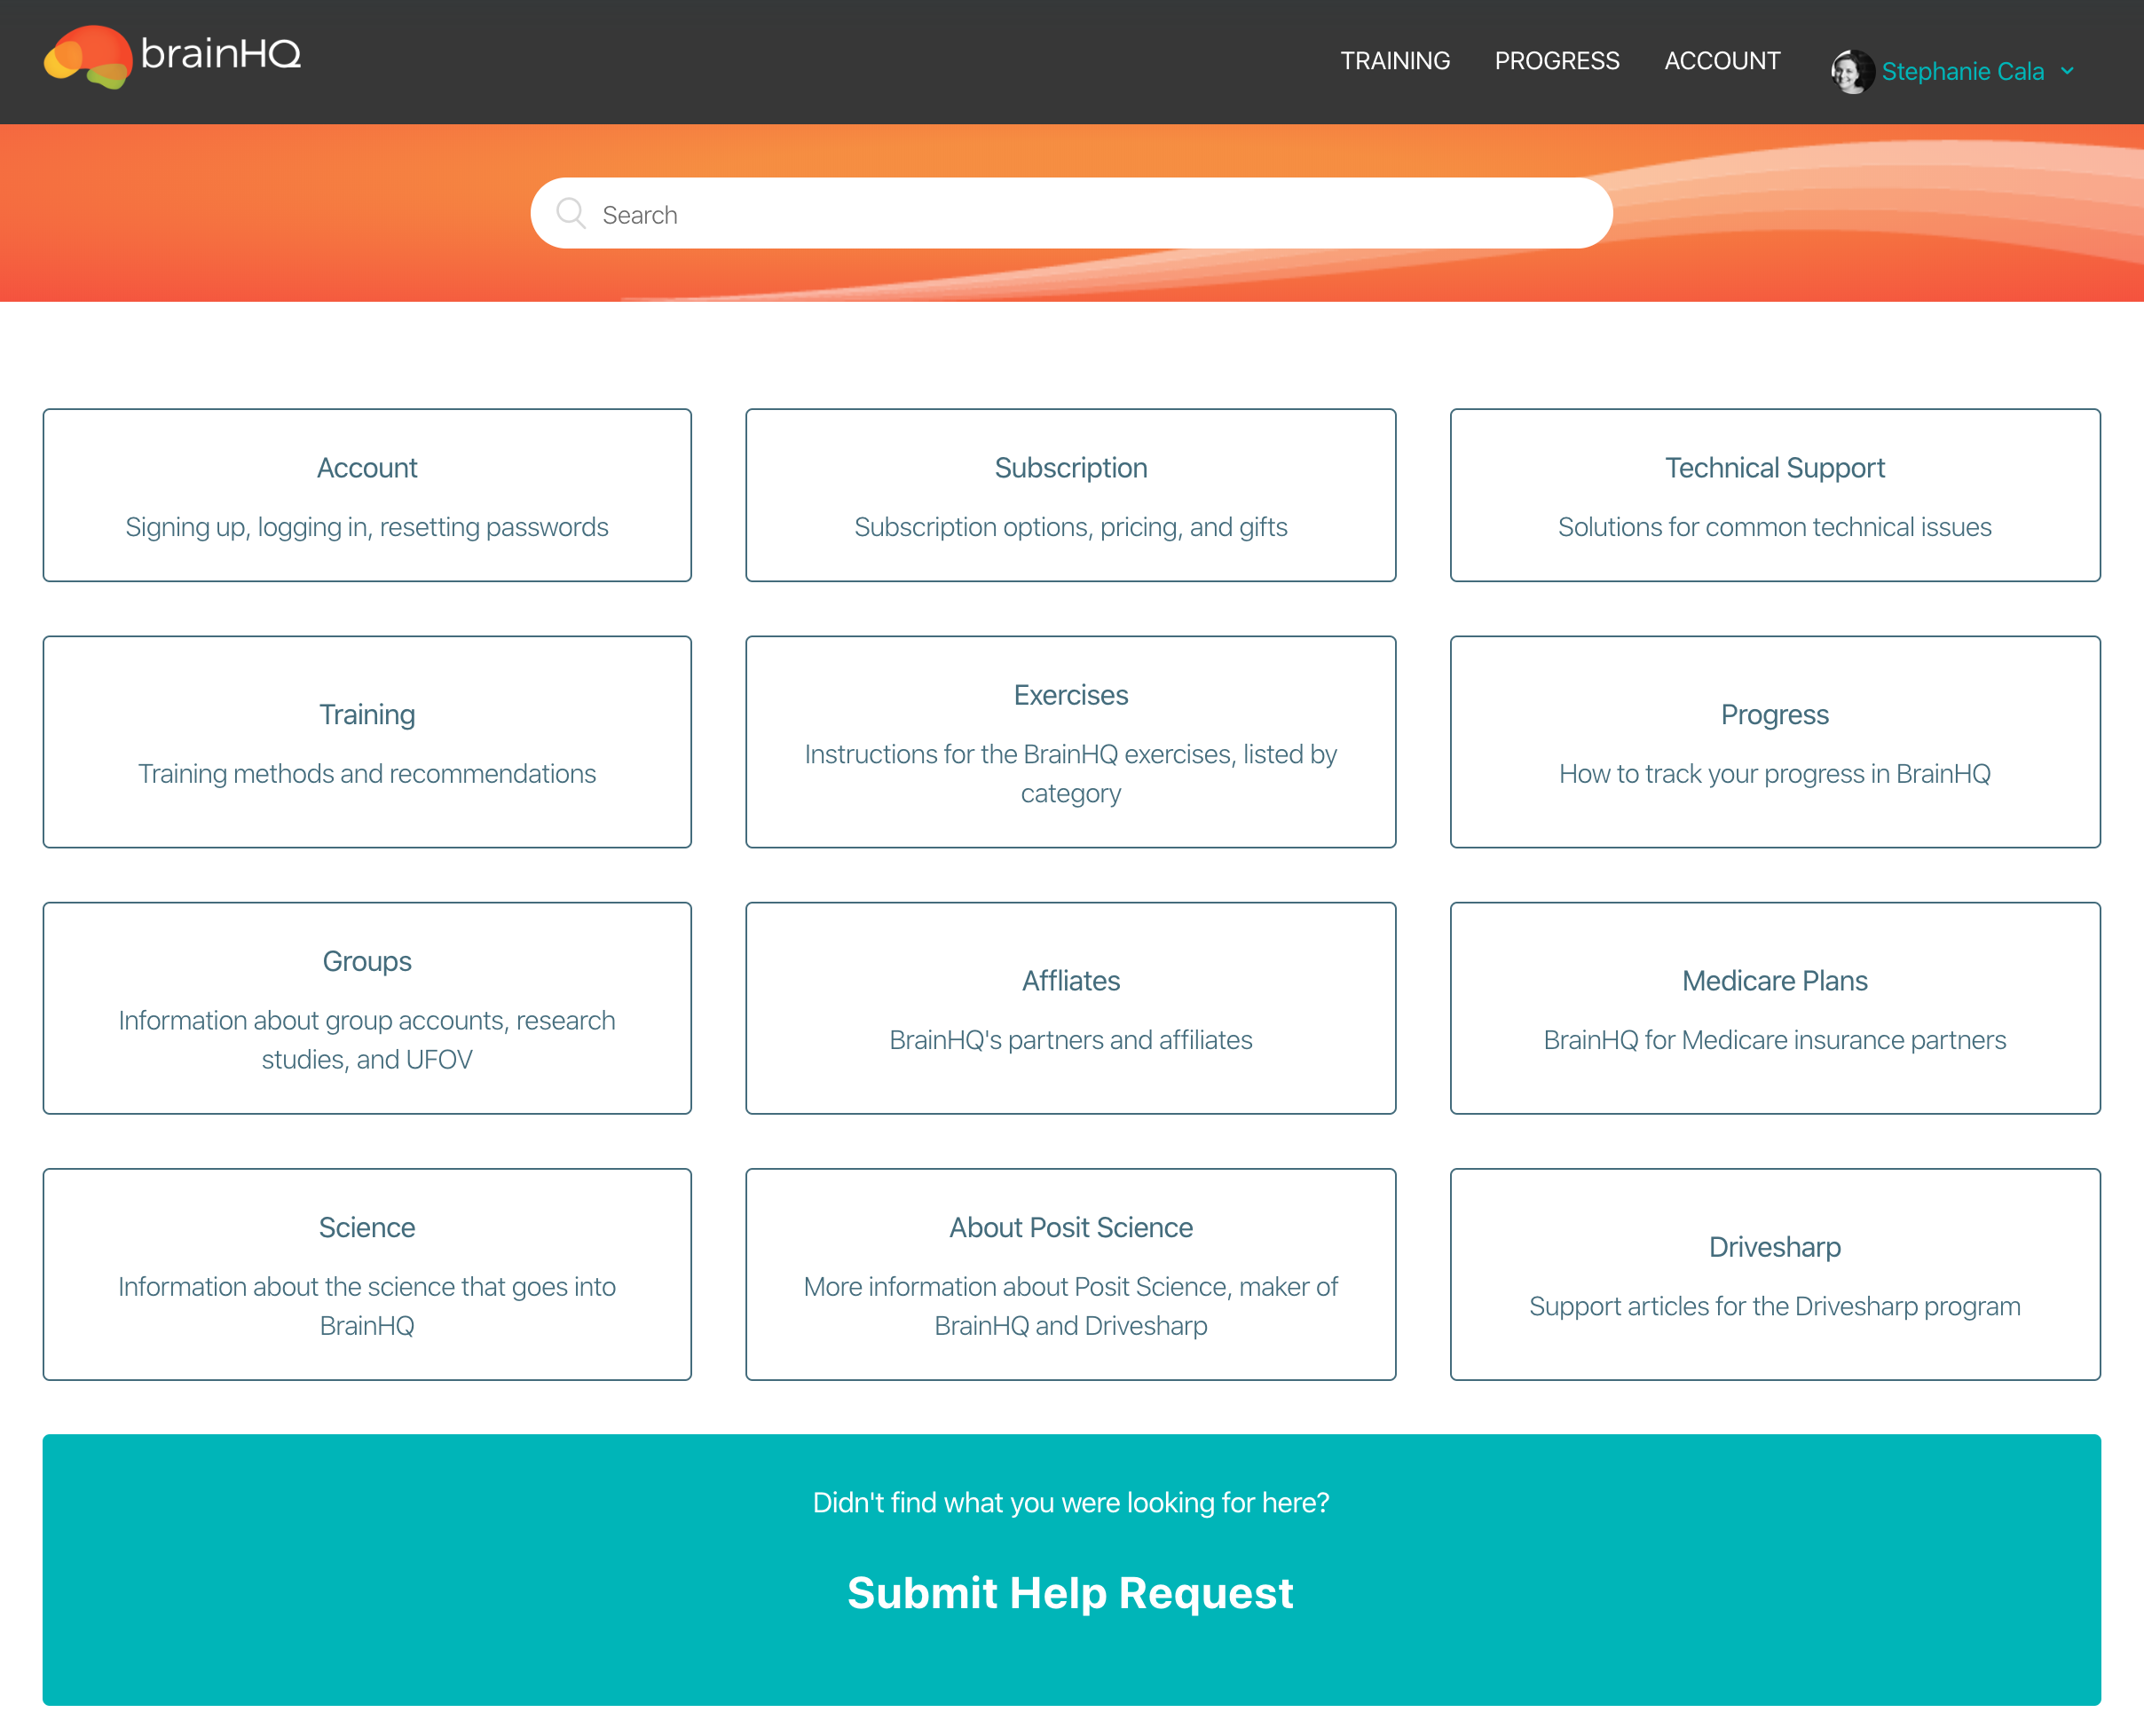Click the search magnifier icon

pyautogui.click(x=571, y=213)
